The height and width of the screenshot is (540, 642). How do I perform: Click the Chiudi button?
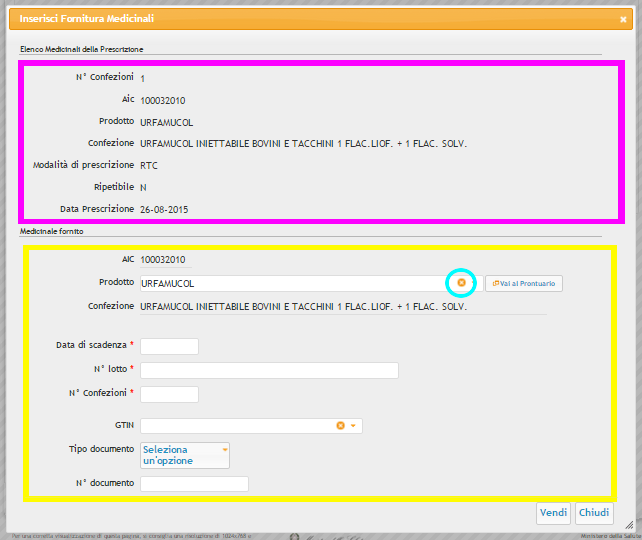tap(594, 513)
